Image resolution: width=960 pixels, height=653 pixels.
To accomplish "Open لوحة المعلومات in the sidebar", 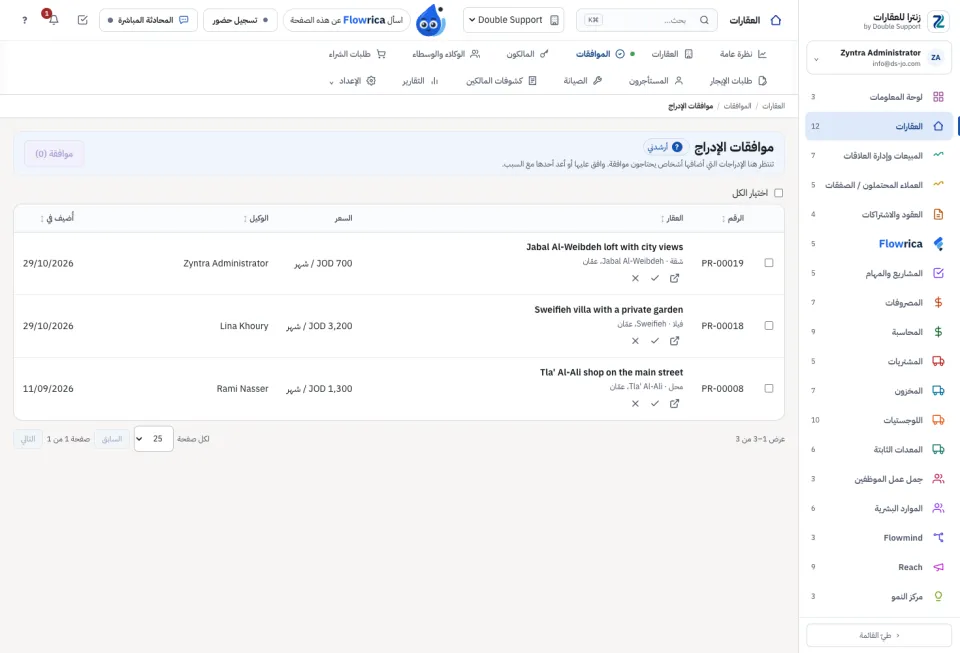I will tap(879, 97).
